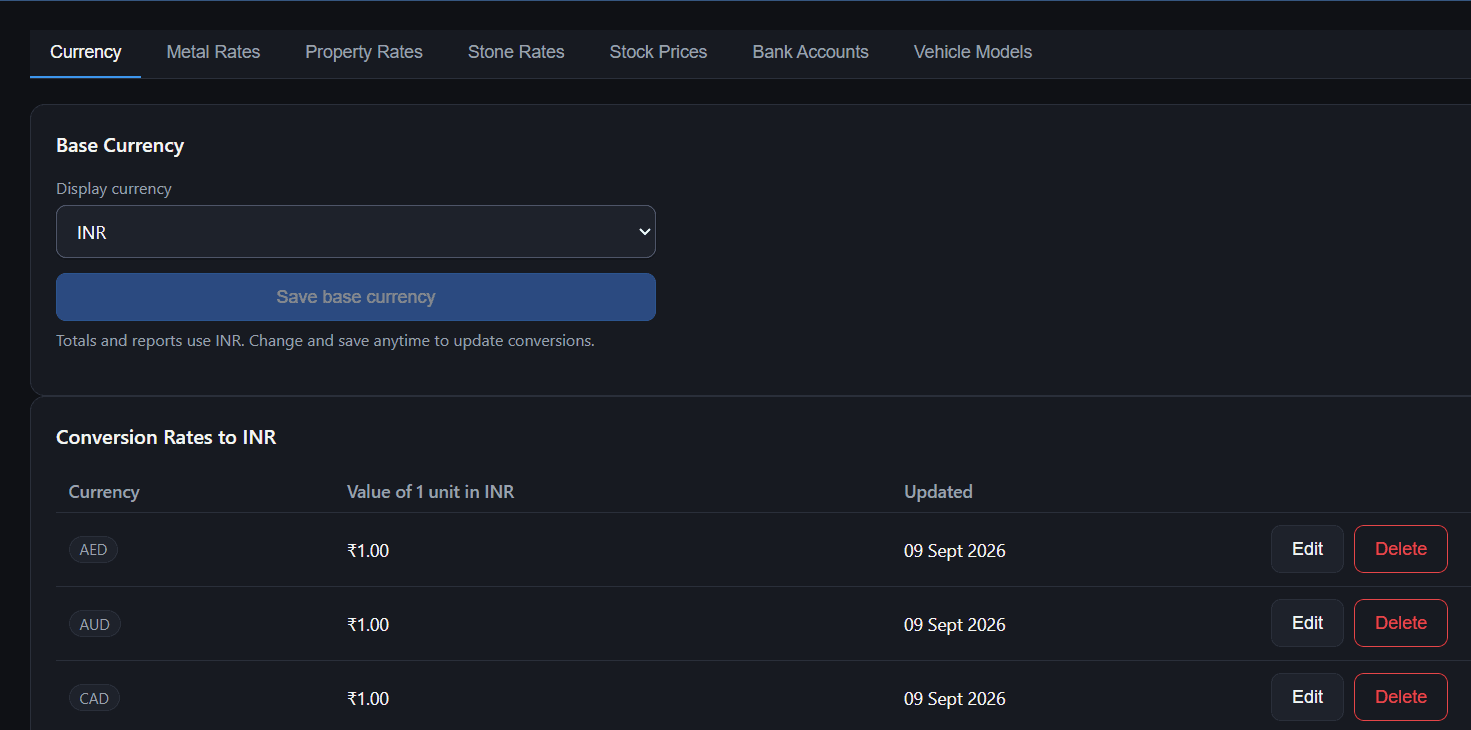Click the ₹1.00 value in CAD row
This screenshot has width=1471, height=730.
pyautogui.click(x=368, y=699)
